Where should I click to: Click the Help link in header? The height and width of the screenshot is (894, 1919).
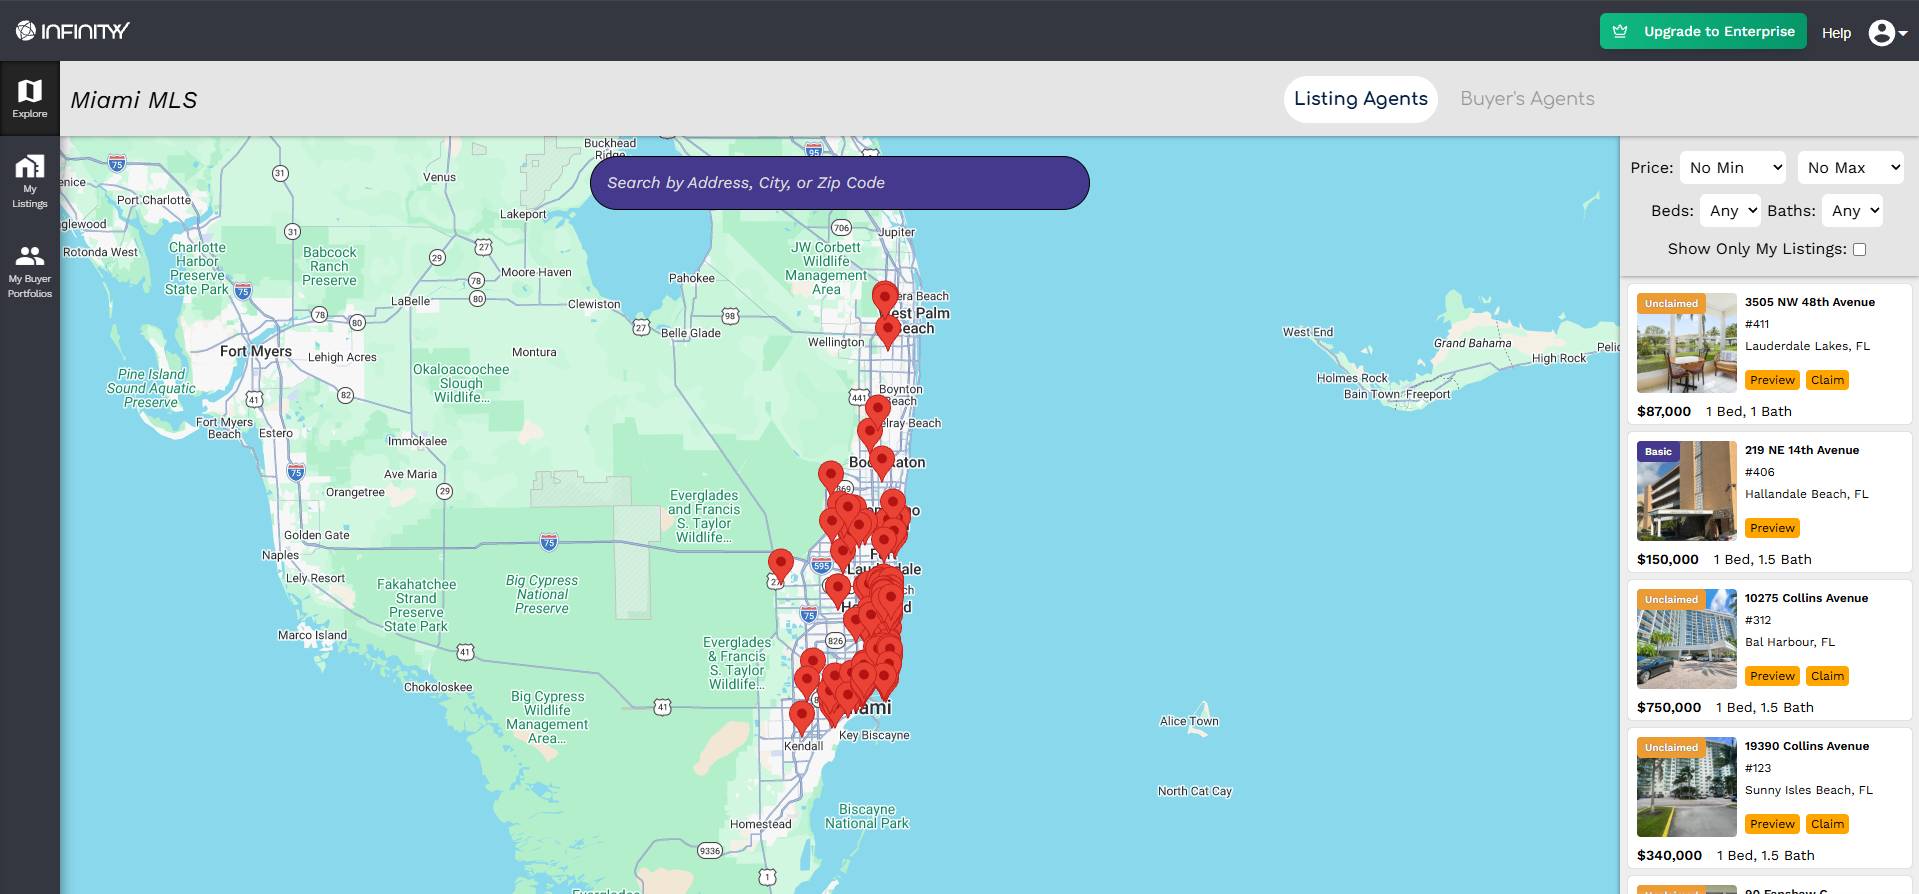[x=1836, y=33]
